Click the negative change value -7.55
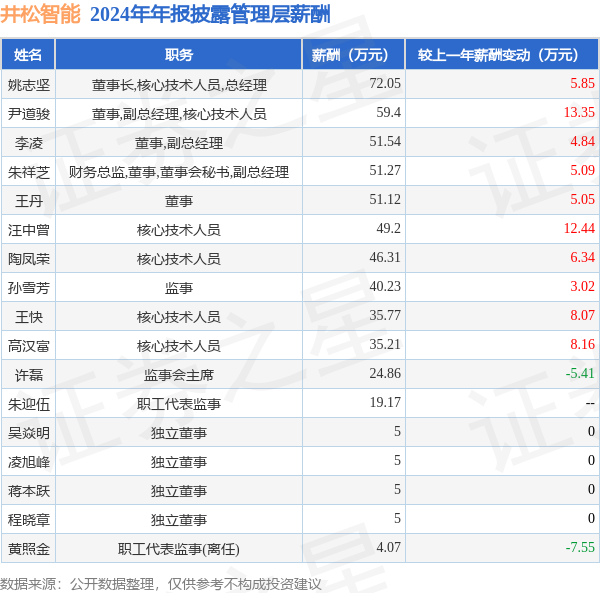The height and width of the screenshot is (593, 600). (x=580, y=547)
